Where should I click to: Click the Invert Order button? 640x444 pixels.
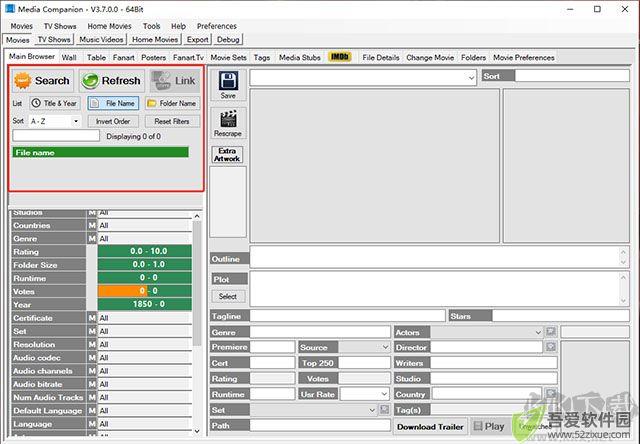point(113,121)
